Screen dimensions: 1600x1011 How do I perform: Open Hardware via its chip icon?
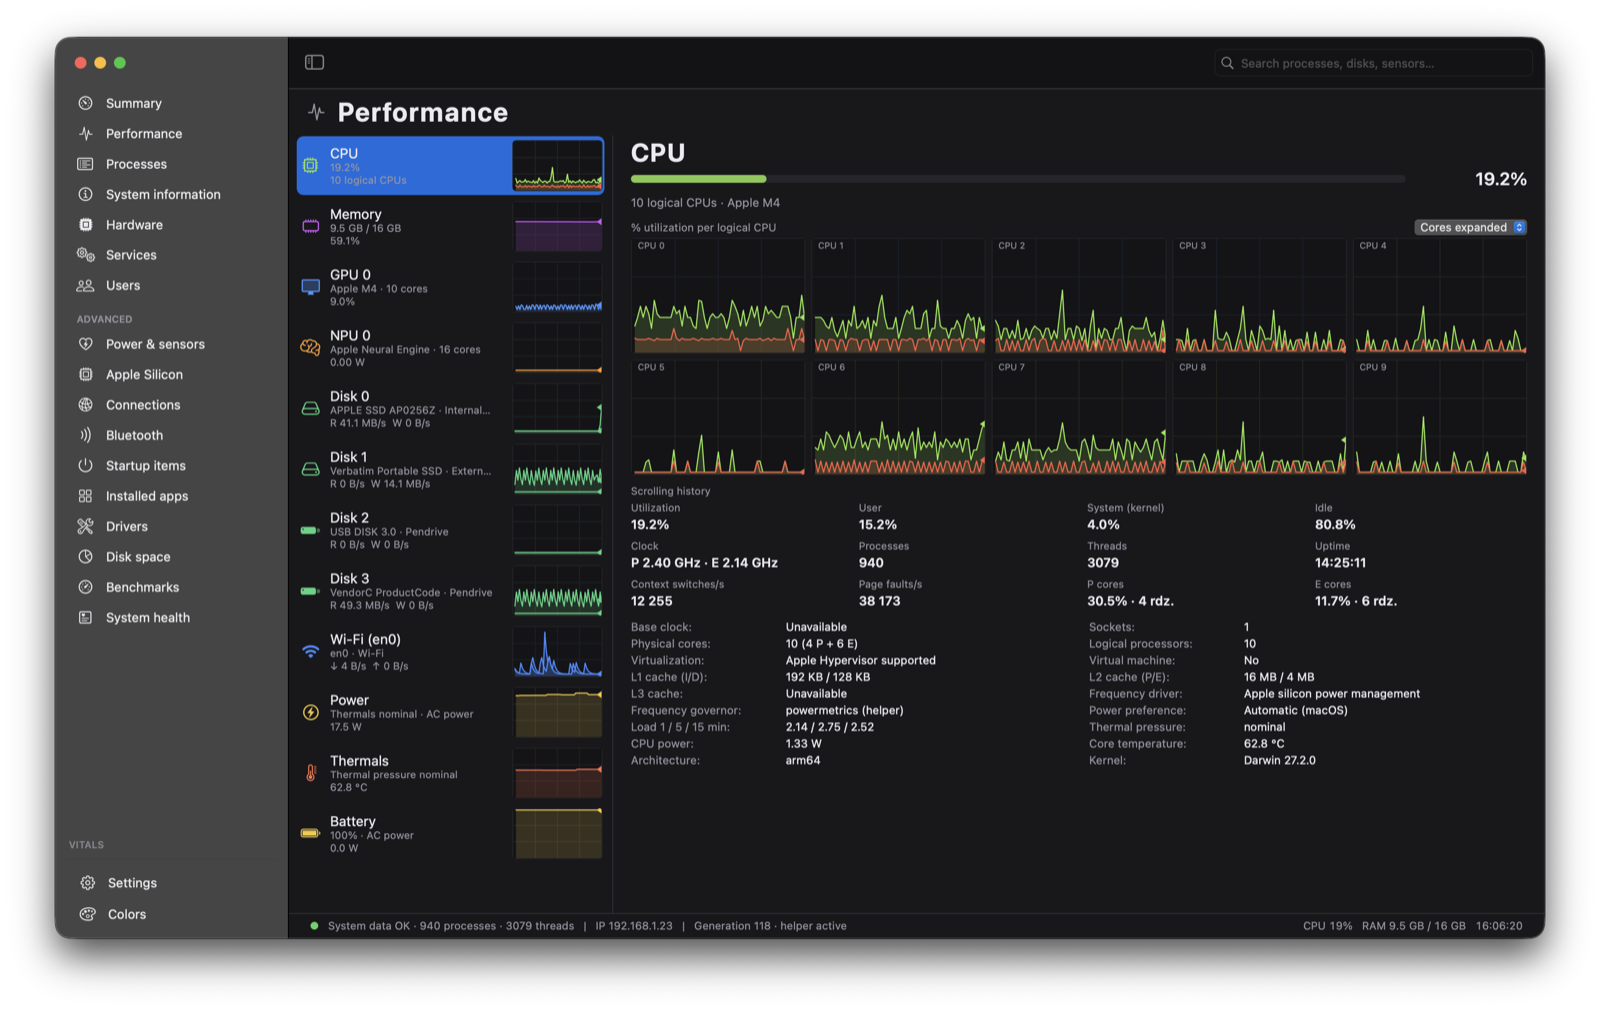(x=86, y=225)
